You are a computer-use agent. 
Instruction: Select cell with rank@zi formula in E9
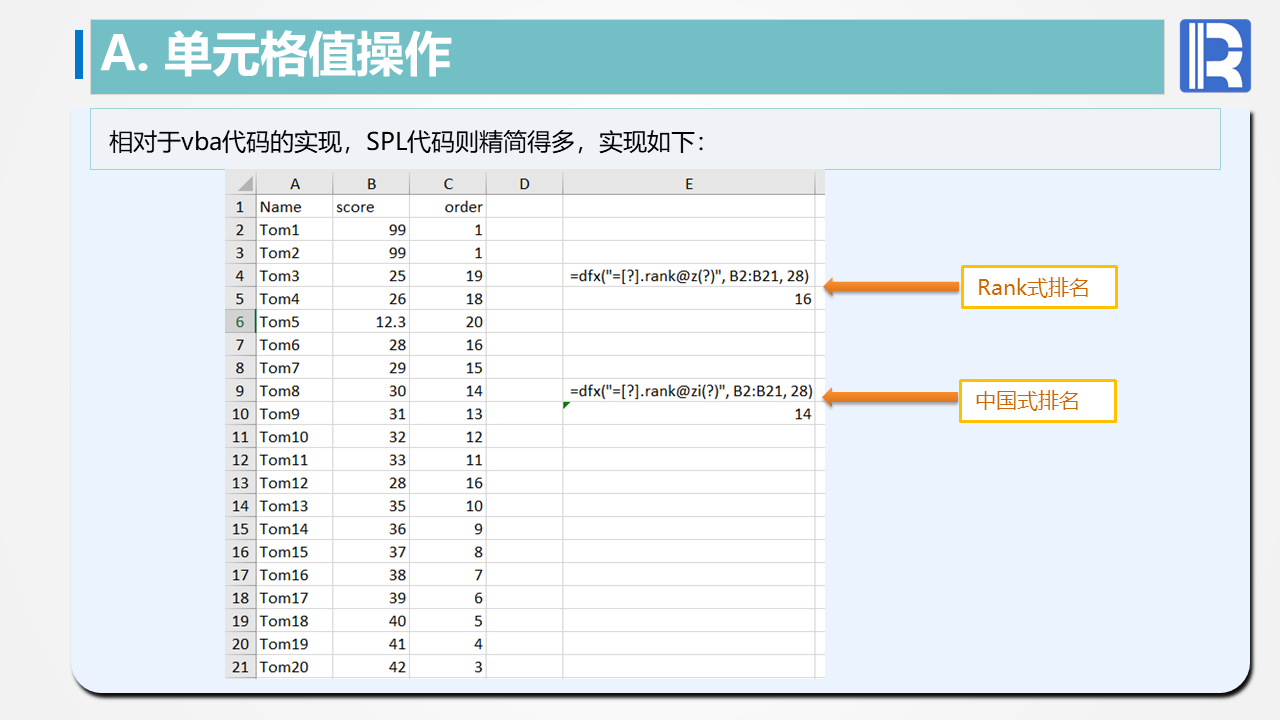[689, 391]
